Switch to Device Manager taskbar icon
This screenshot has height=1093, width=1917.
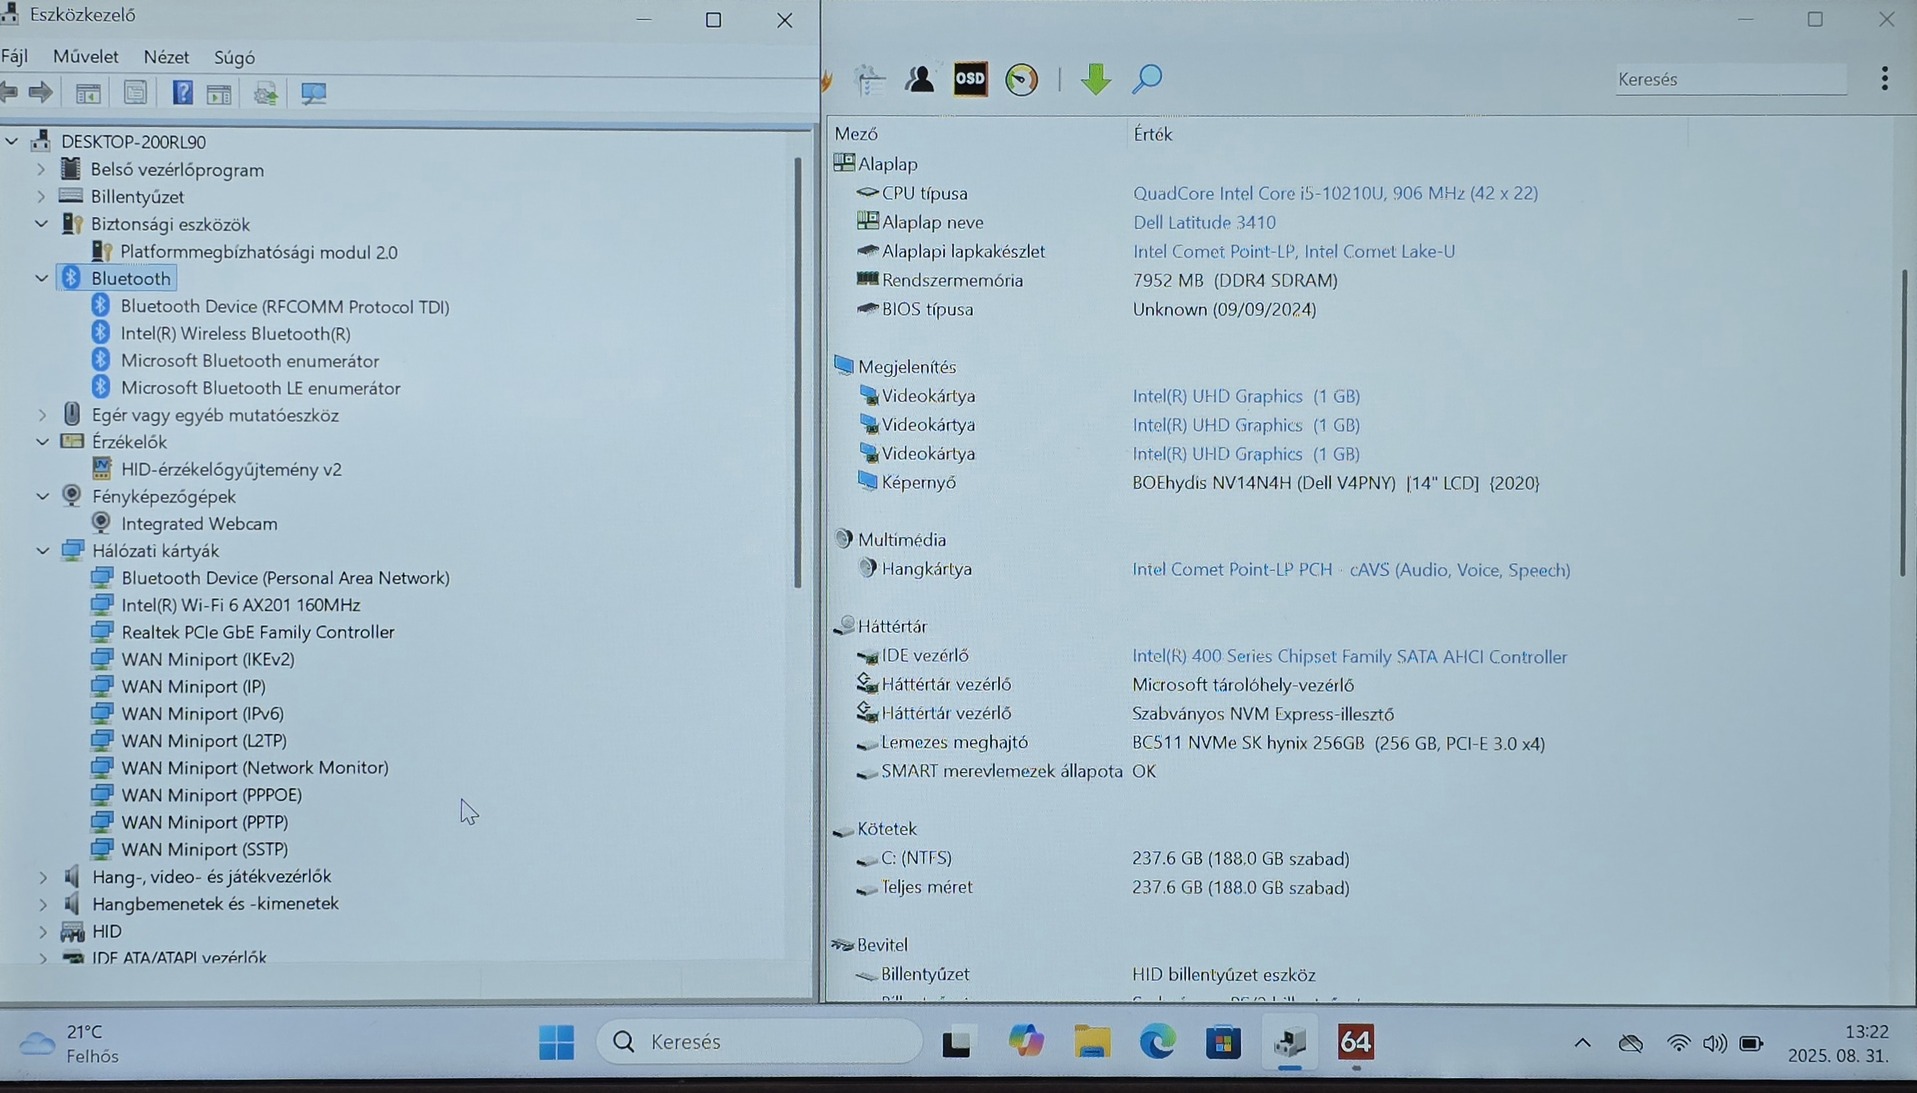point(1290,1042)
